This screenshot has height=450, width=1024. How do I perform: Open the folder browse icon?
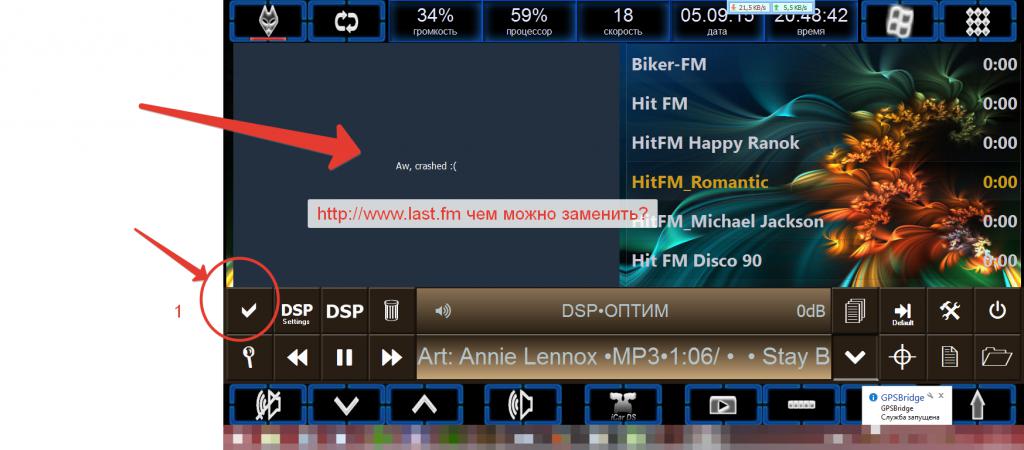(x=998, y=357)
